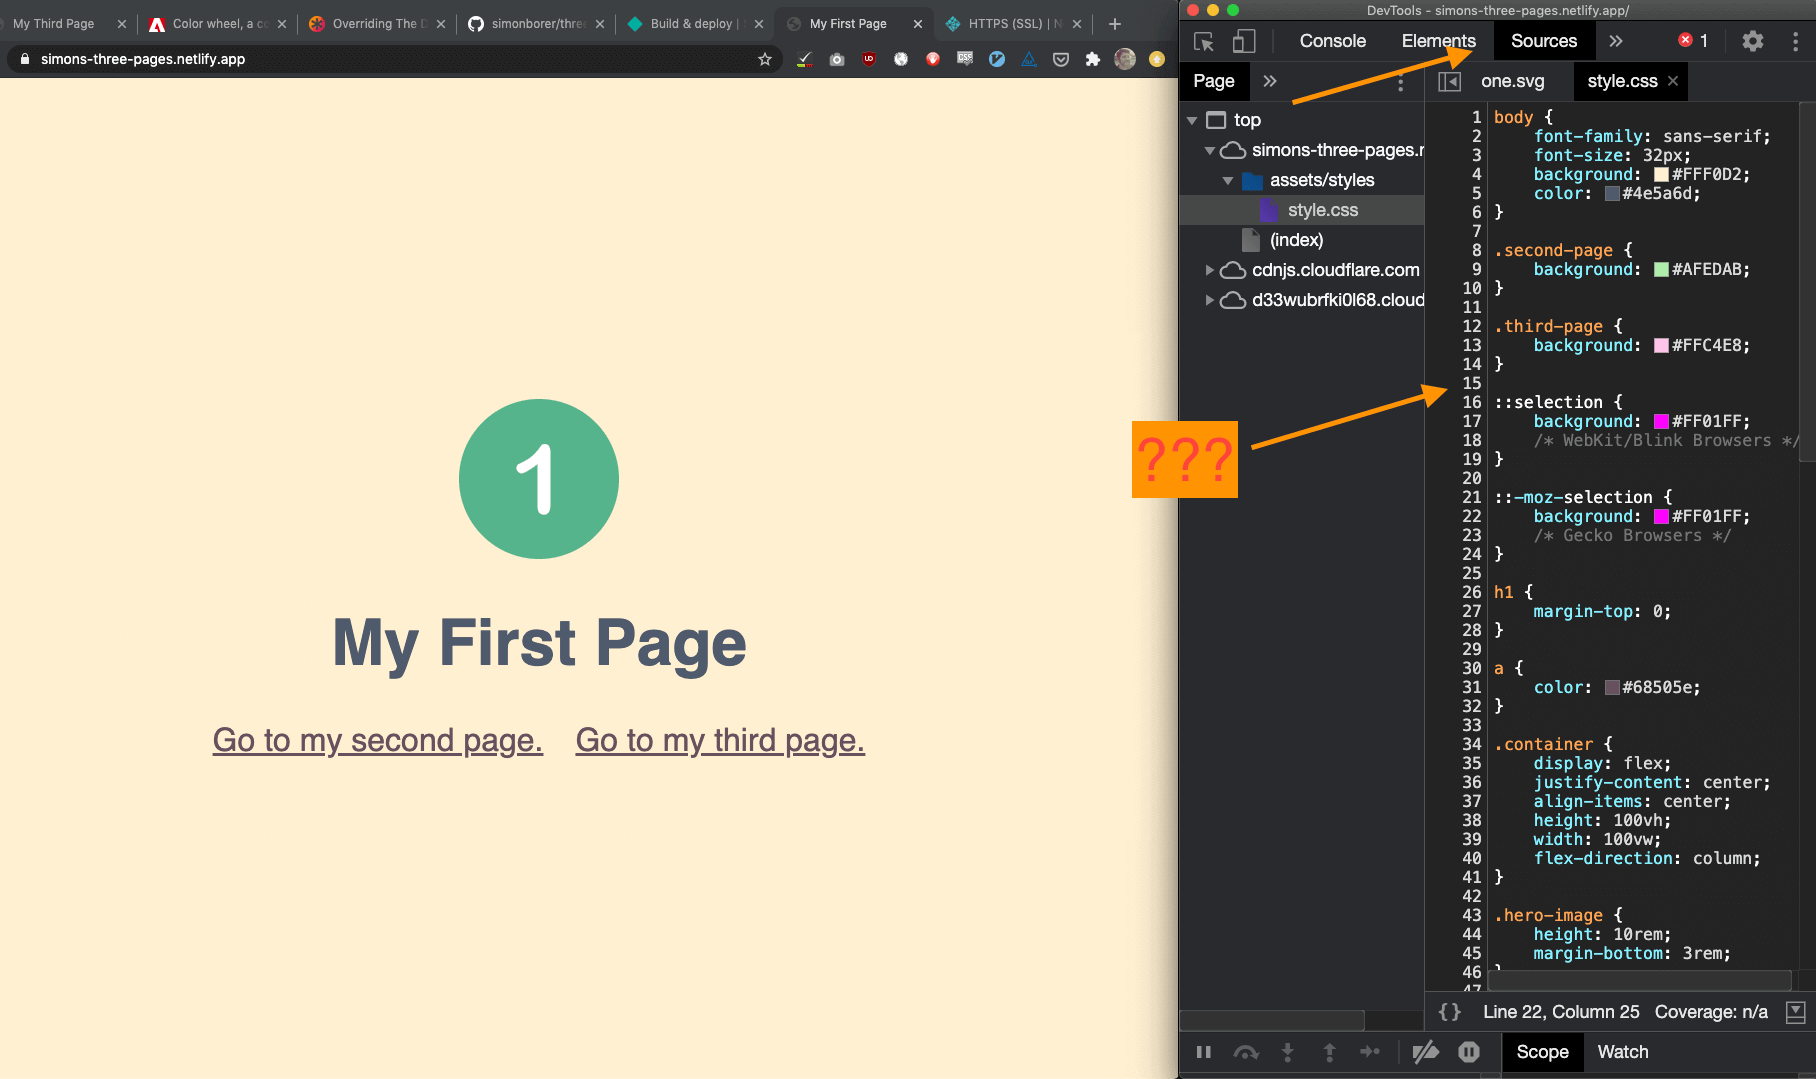
Task: Show more DevTools panels chevron
Action: coord(1616,41)
